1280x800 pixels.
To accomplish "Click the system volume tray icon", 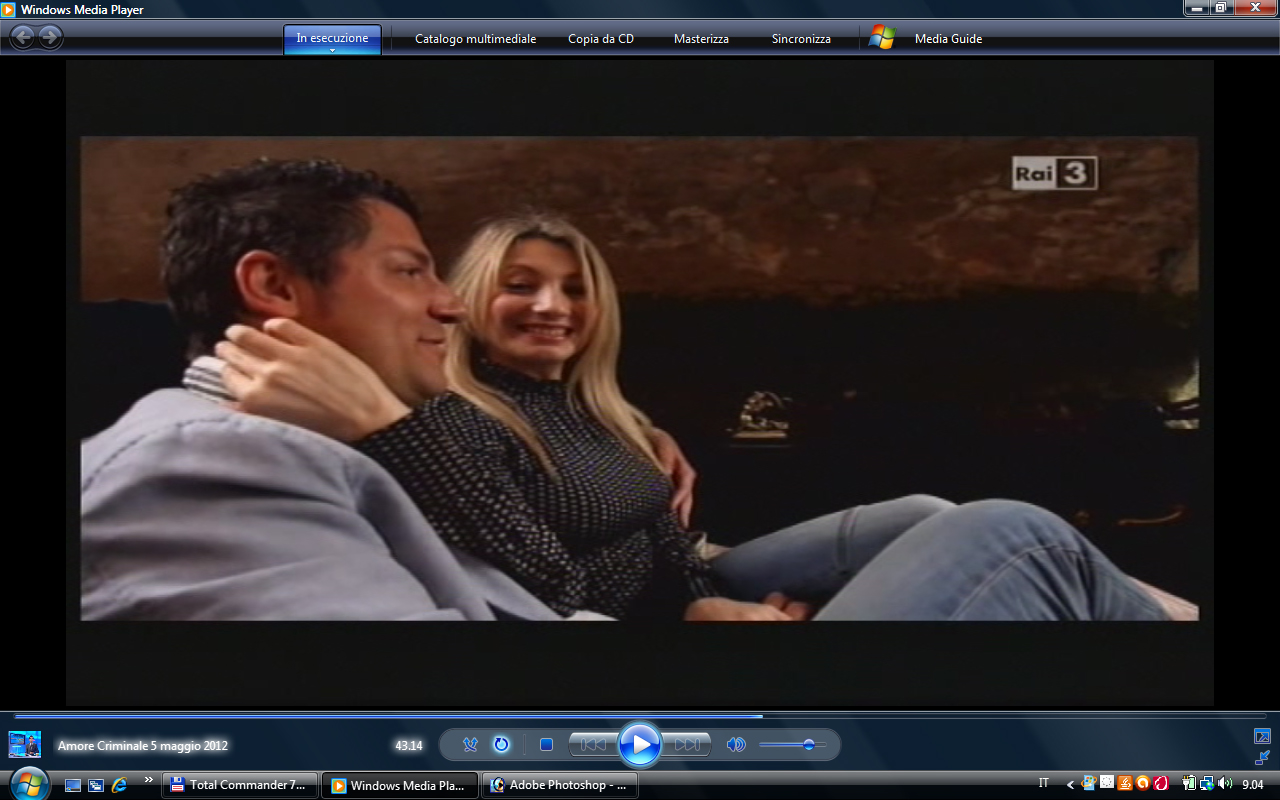I will [x=1225, y=784].
